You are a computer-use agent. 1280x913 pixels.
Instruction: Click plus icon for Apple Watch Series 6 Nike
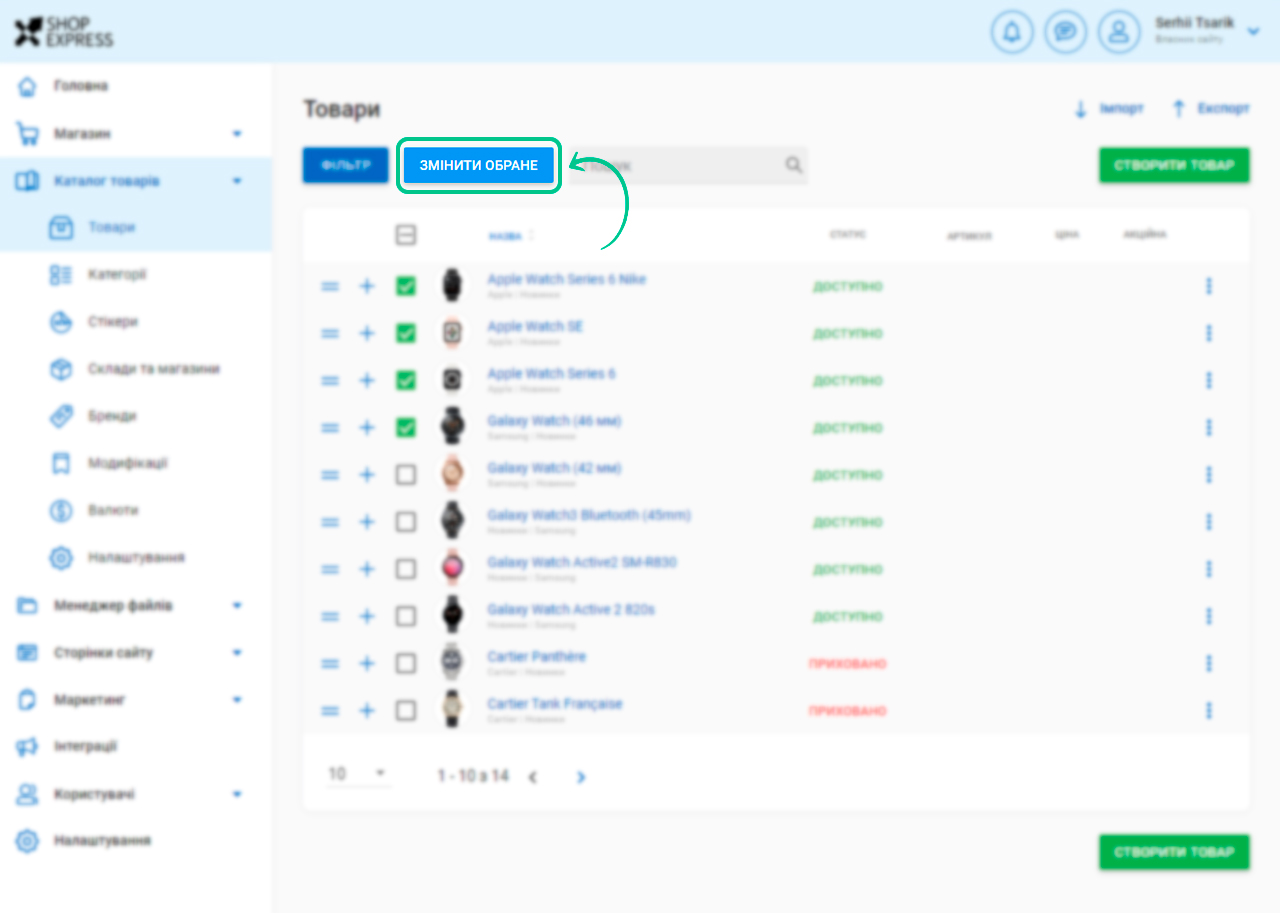tap(367, 286)
